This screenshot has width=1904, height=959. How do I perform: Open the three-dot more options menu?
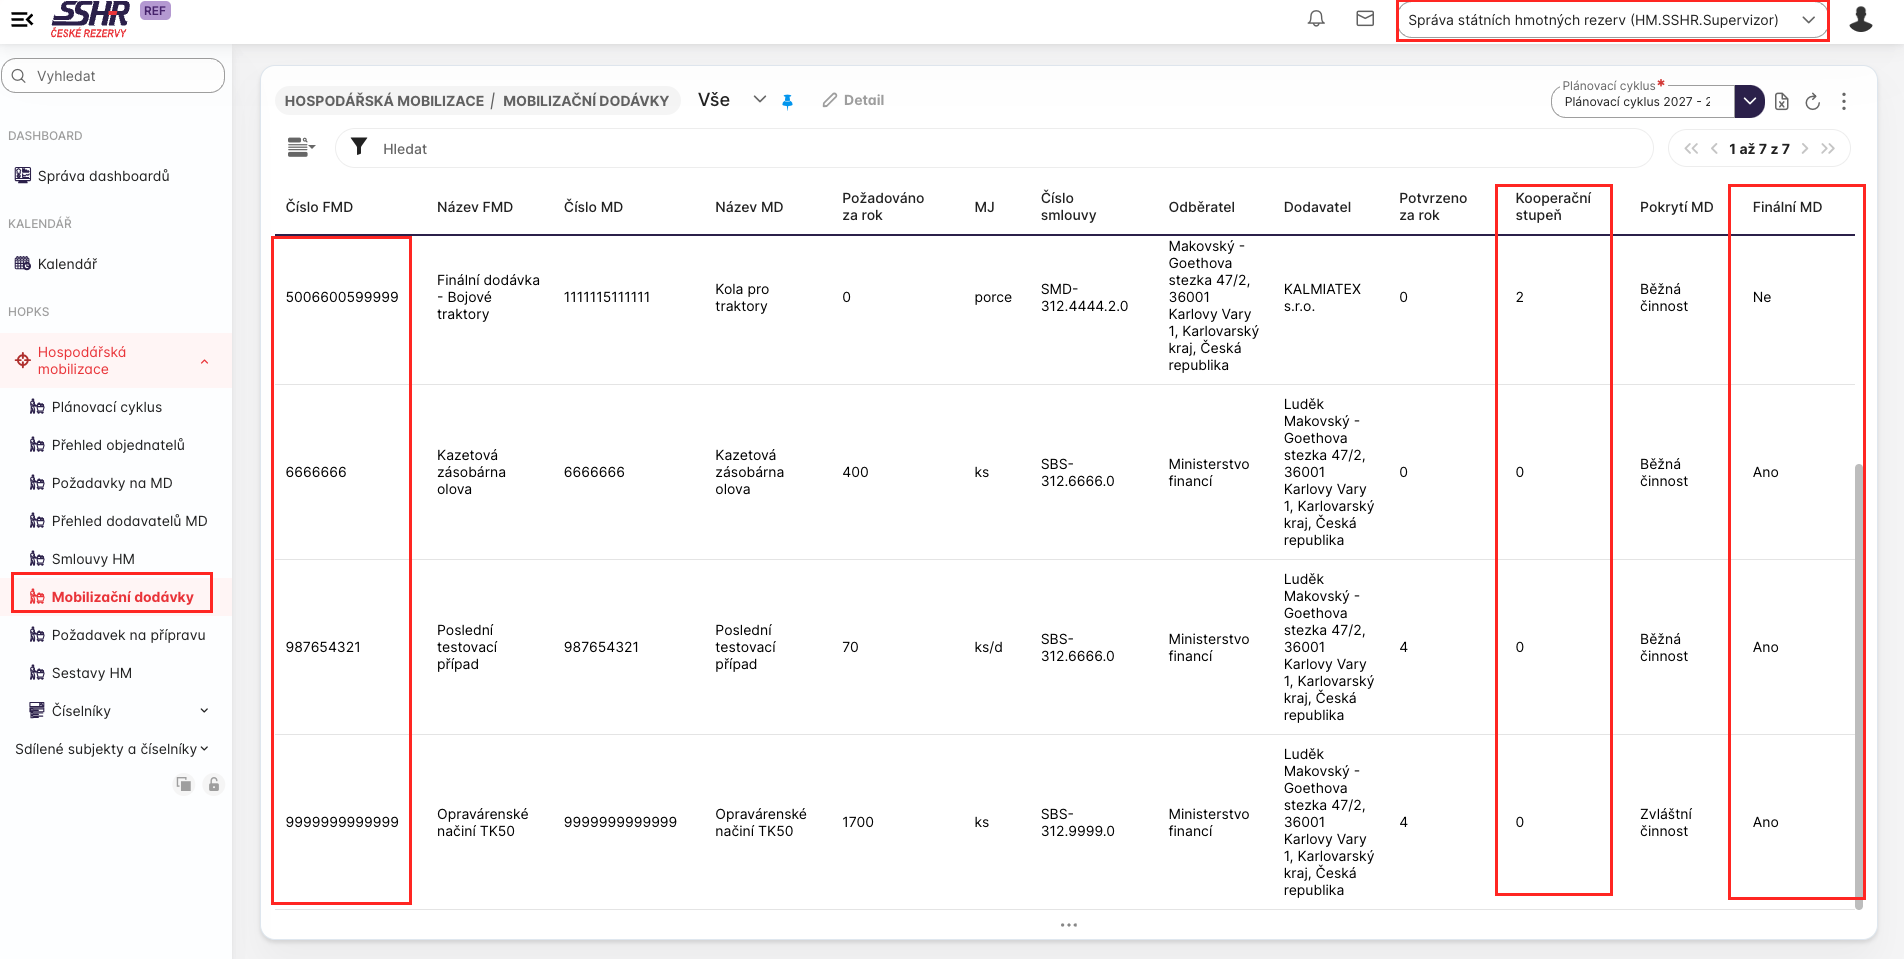pyautogui.click(x=1844, y=101)
